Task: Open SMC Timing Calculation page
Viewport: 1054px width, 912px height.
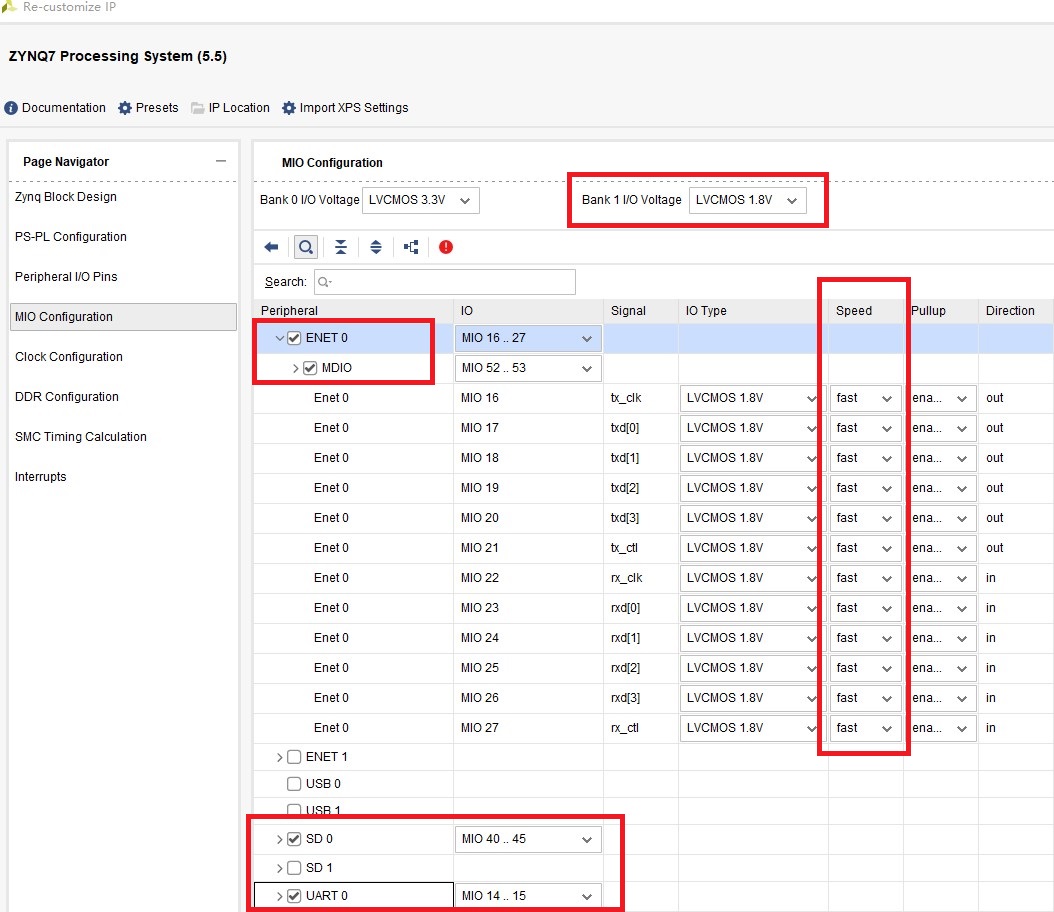Action: pos(81,437)
